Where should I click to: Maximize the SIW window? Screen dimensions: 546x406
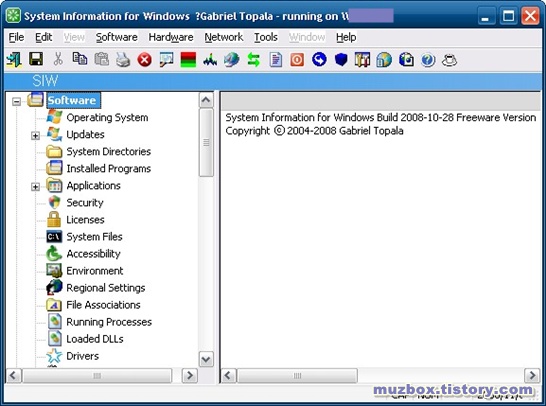click(508, 16)
